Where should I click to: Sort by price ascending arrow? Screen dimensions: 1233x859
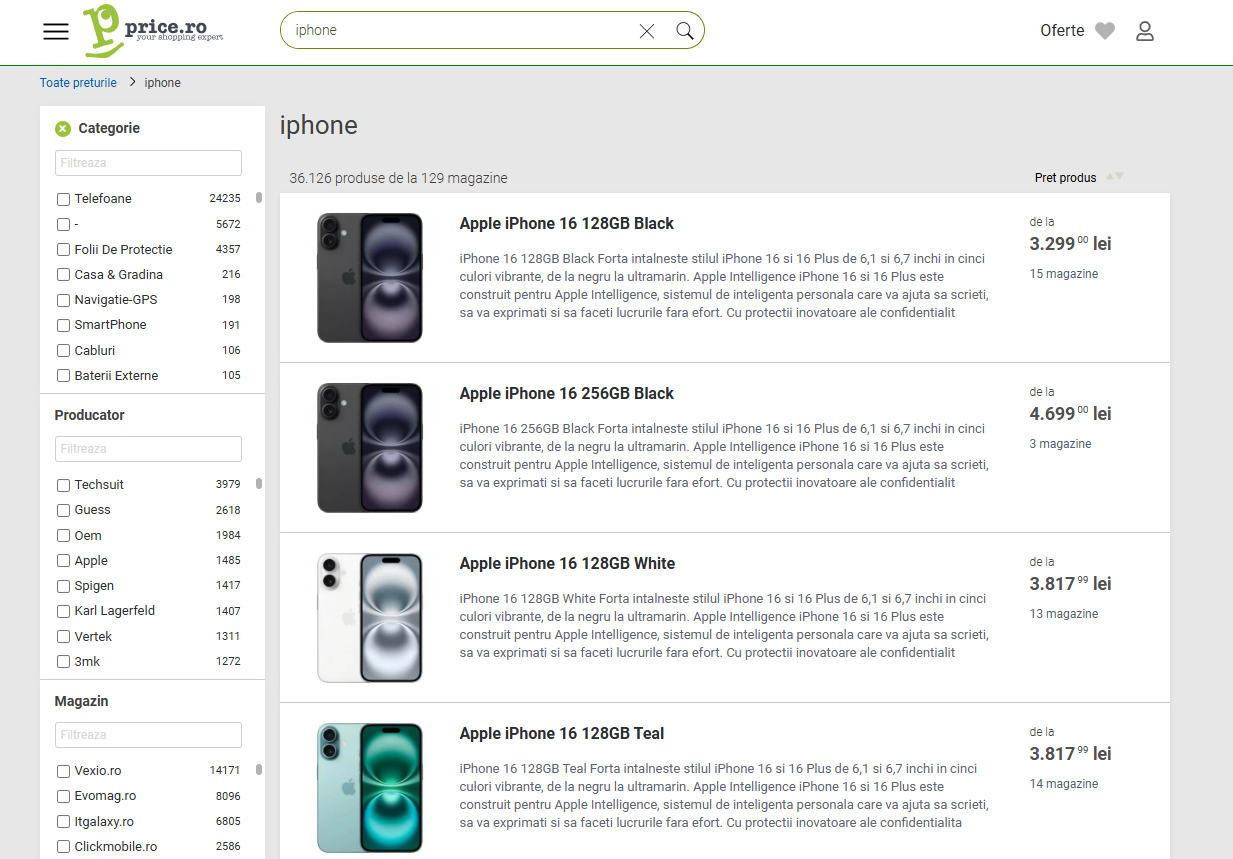(1110, 177)
